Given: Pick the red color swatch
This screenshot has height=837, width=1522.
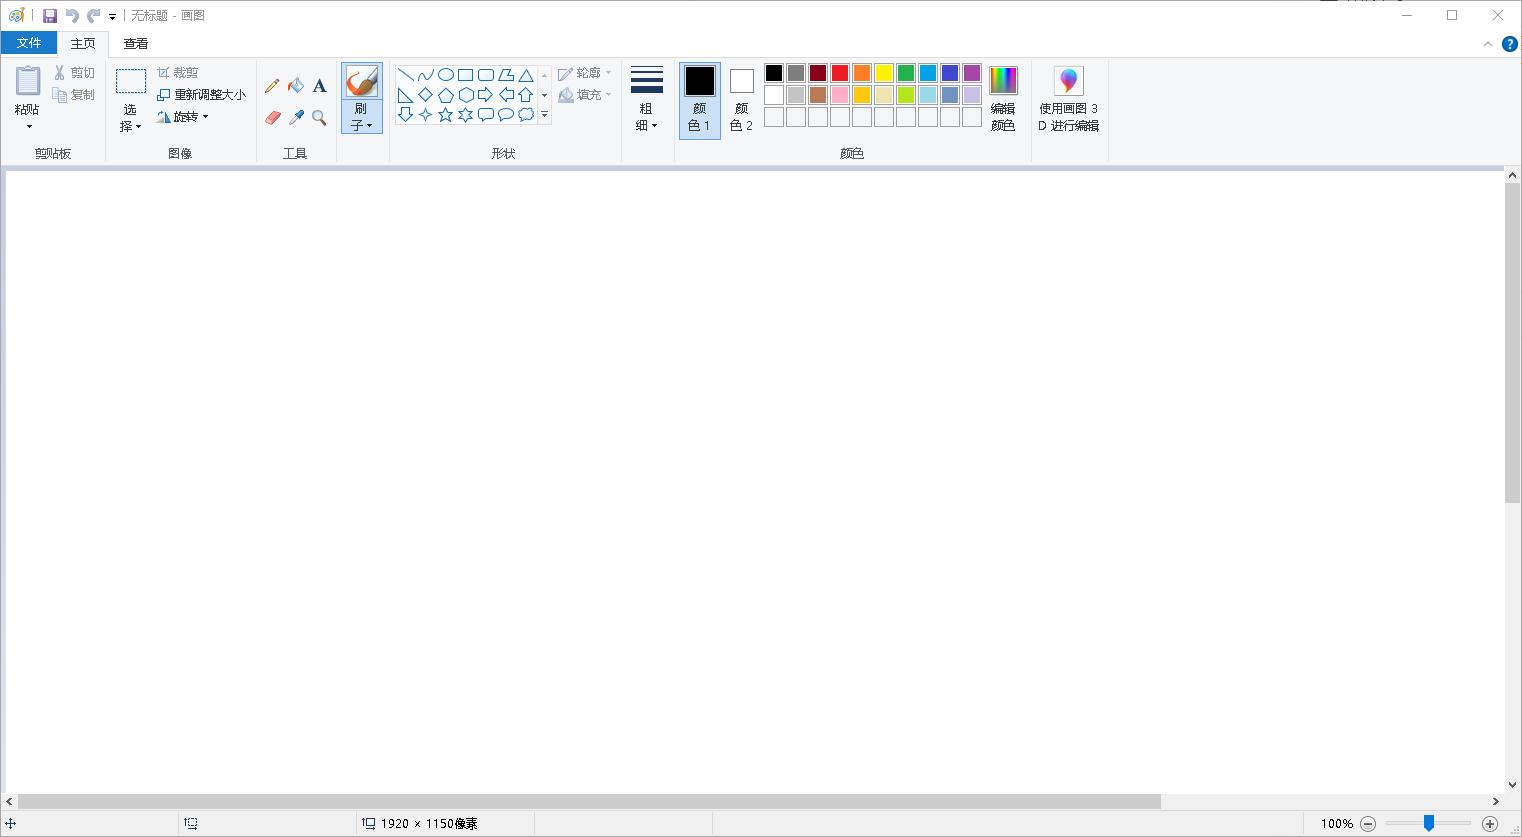Looking at the screenshot, I should click(x=840, y=73).
